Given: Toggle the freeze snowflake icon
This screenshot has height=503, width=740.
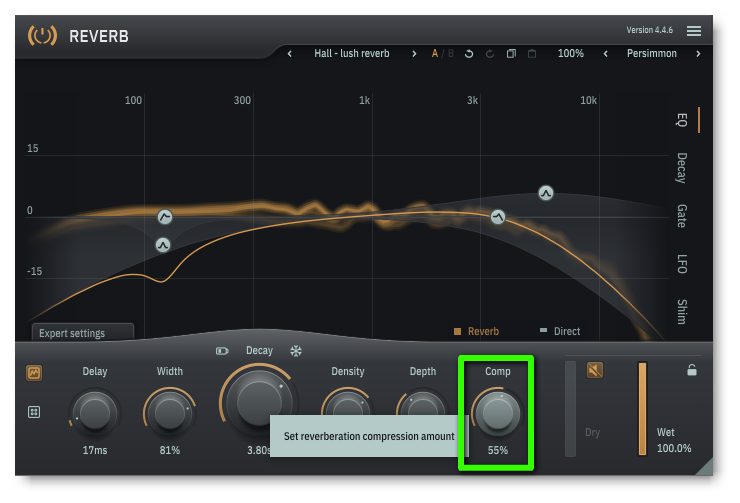Looking at the screenshot, I should tap(296, 351).
